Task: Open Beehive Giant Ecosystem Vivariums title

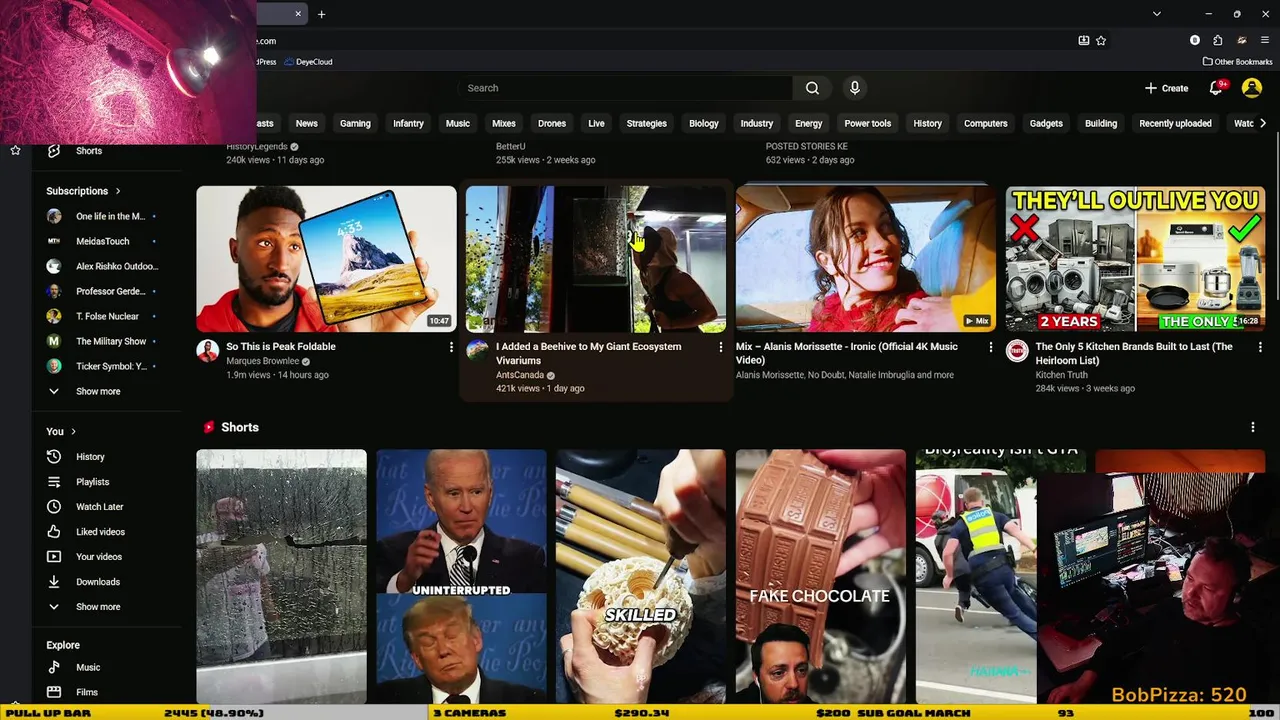Action: [x=588, y=354]
